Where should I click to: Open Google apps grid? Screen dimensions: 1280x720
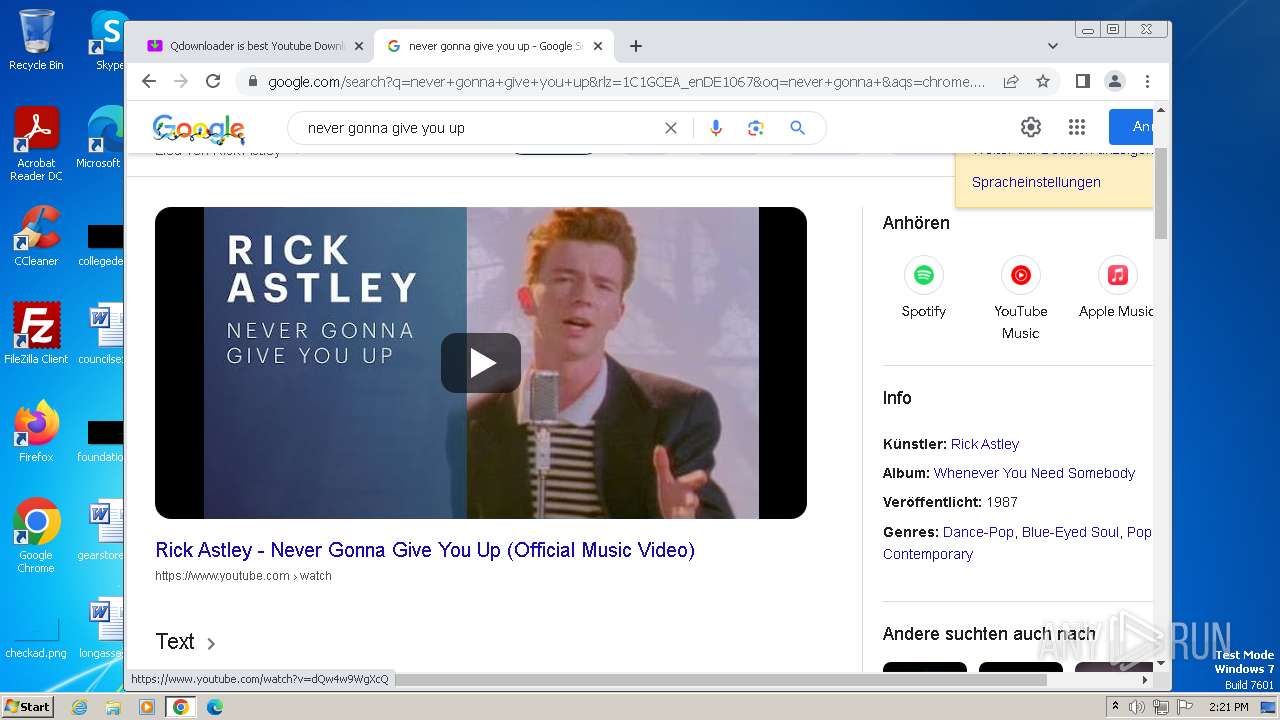point(1077,127)
